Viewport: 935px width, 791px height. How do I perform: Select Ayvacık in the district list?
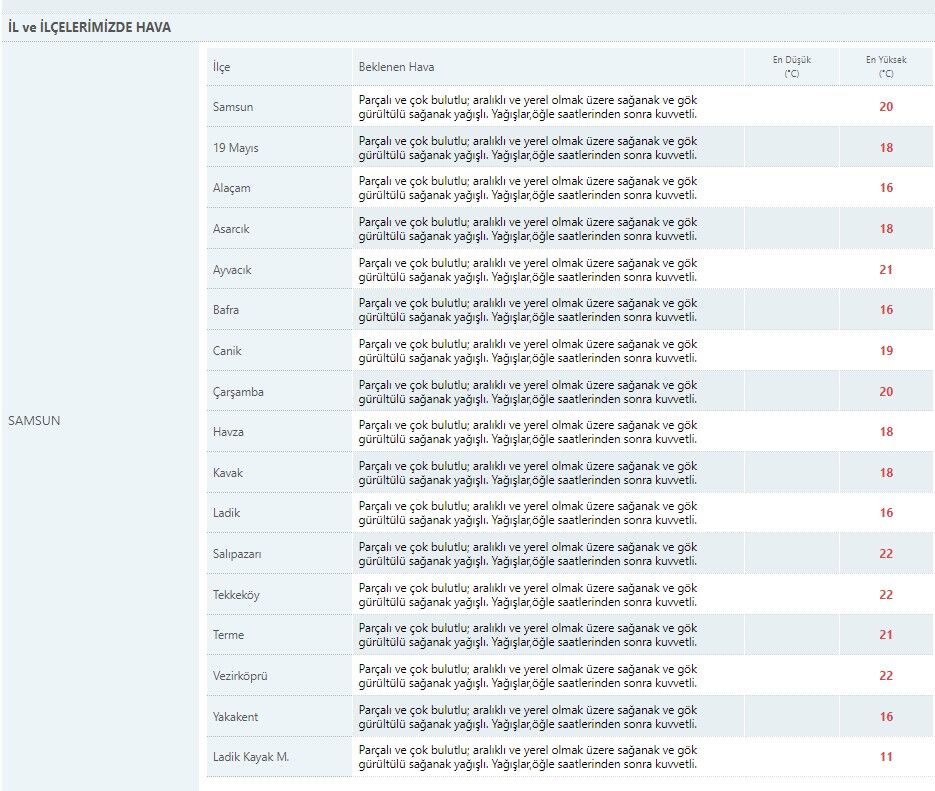(232, 270)
